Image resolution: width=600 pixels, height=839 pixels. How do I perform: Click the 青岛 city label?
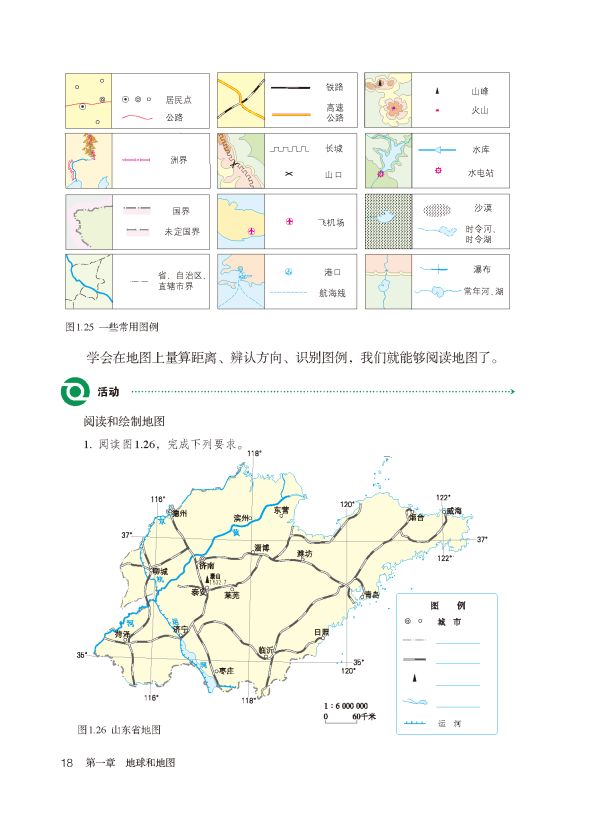pyautogui.click(x=371, y=594)
